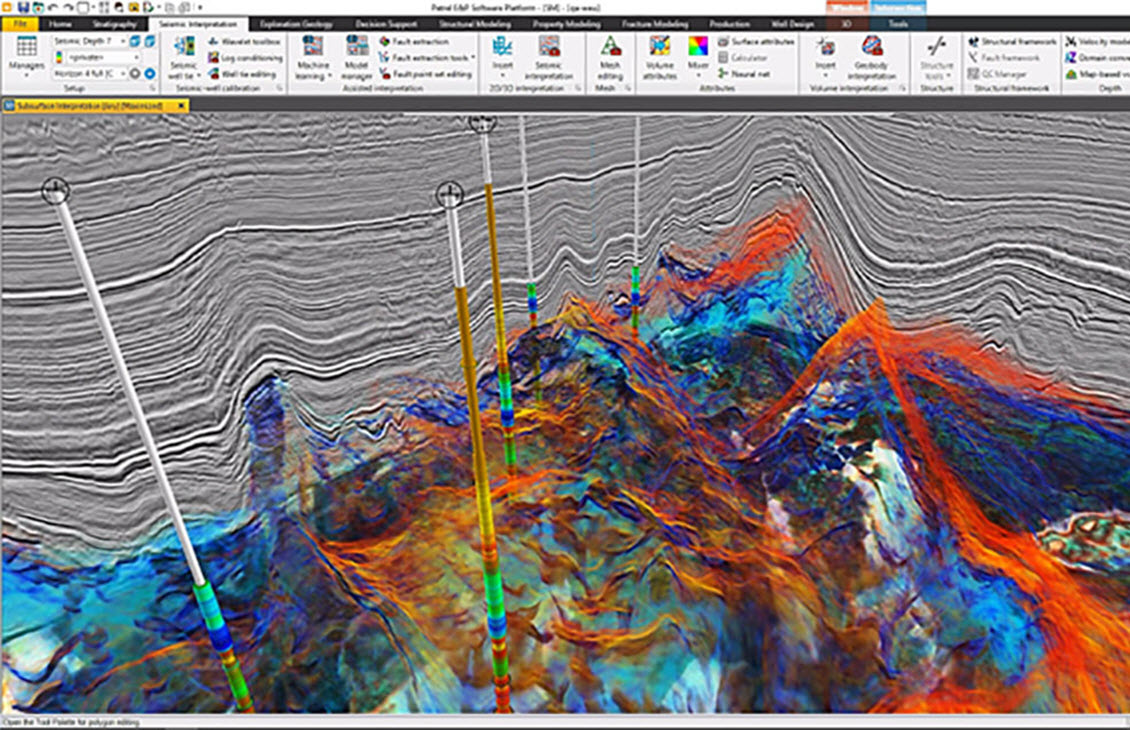
Task: Open the Setup group dialog launcher
Action: point(152,88)
